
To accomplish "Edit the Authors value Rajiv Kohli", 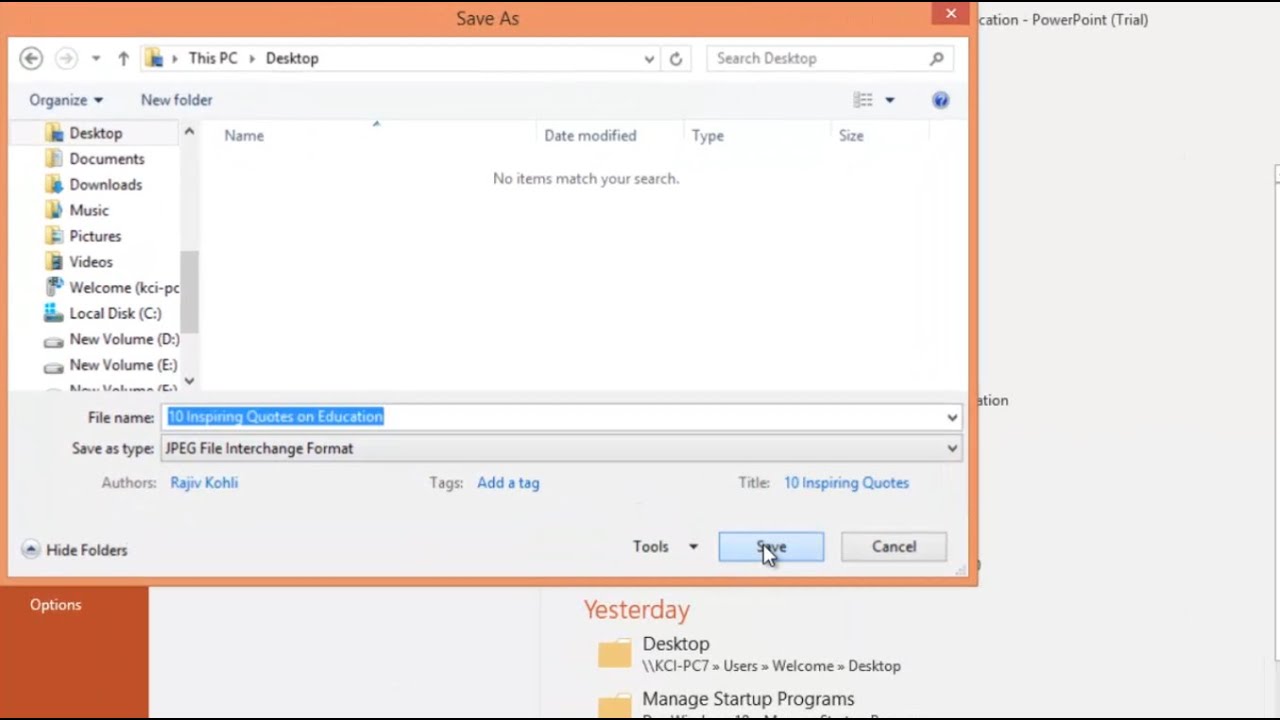I will pos(204,483).
